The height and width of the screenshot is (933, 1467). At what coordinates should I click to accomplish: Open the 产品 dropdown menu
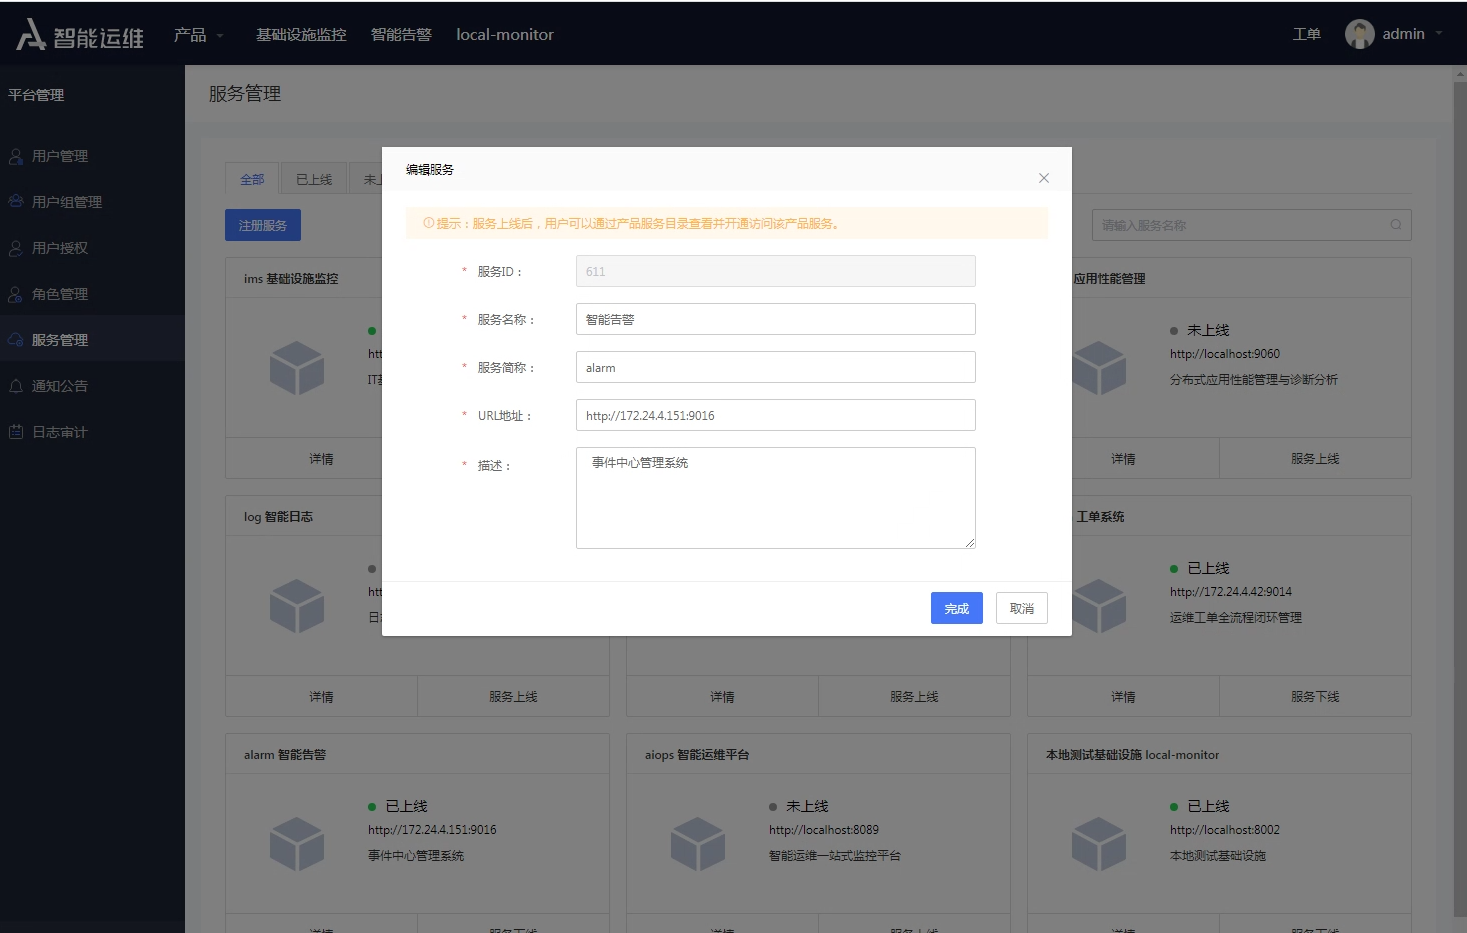198,35
